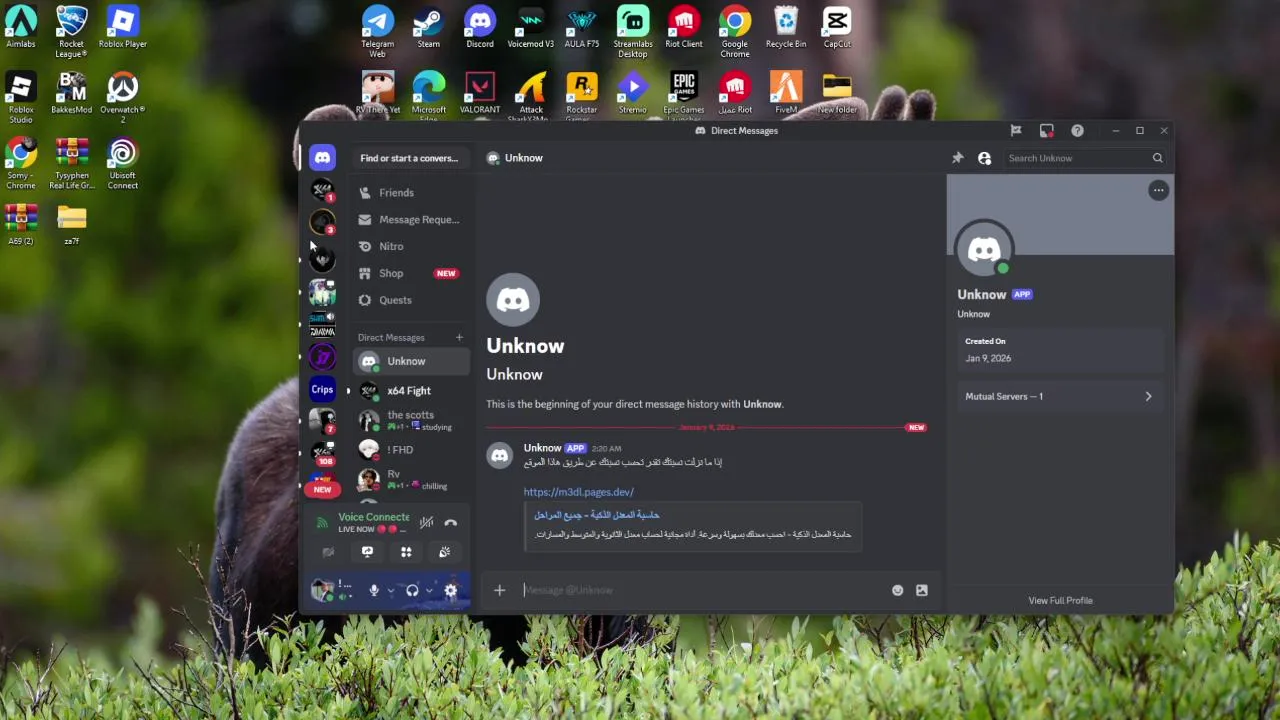Disconnect from voice call

[x=451, y=522]
